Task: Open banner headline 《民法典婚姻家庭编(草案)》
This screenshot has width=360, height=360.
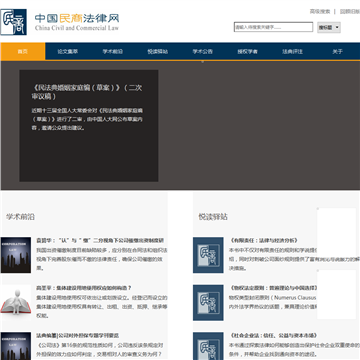Action: 87,92
